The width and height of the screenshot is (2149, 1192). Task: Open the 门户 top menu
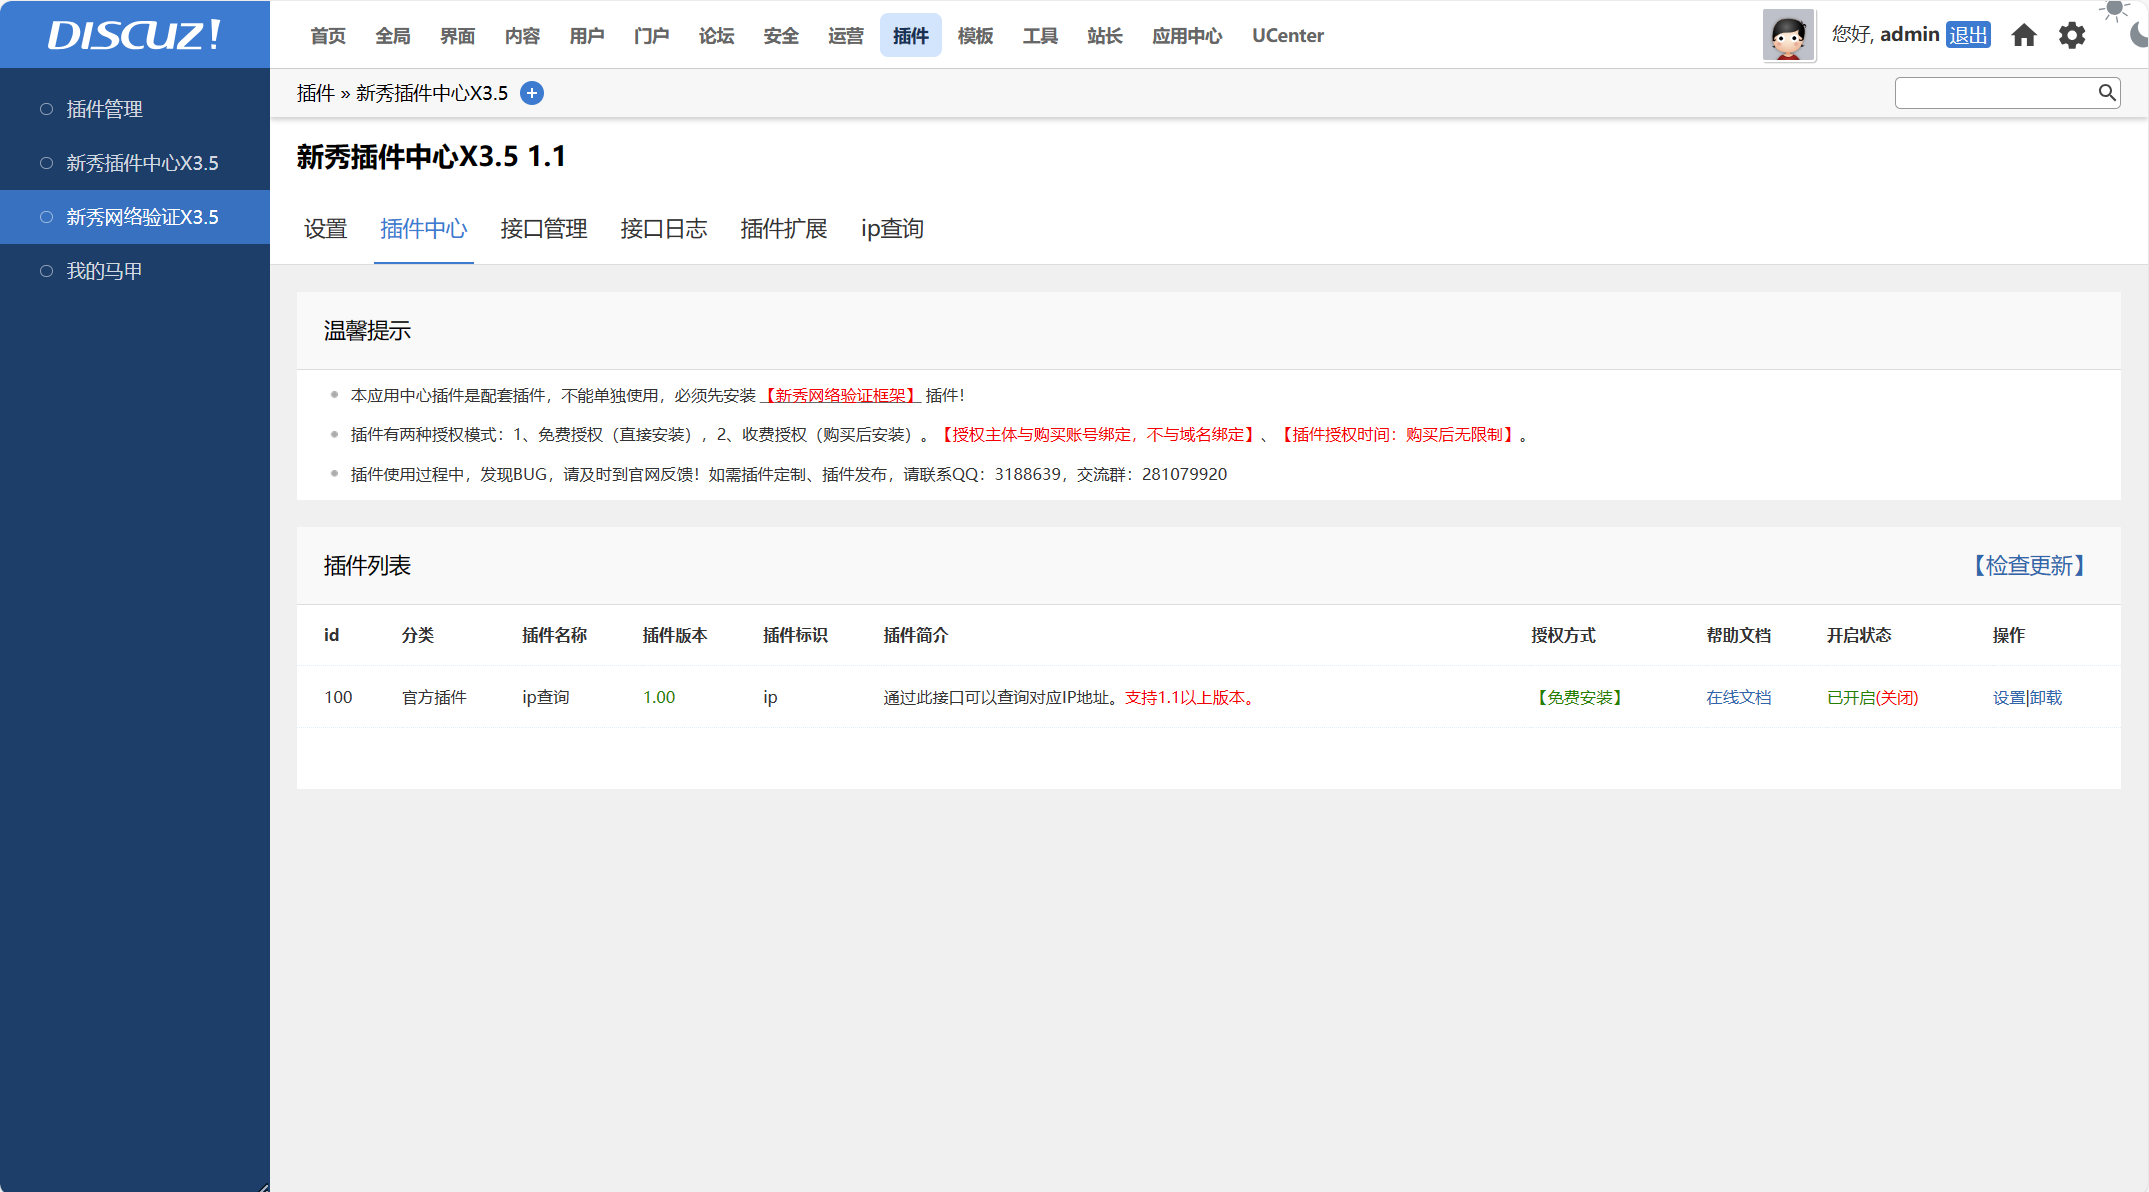point(652,36)
